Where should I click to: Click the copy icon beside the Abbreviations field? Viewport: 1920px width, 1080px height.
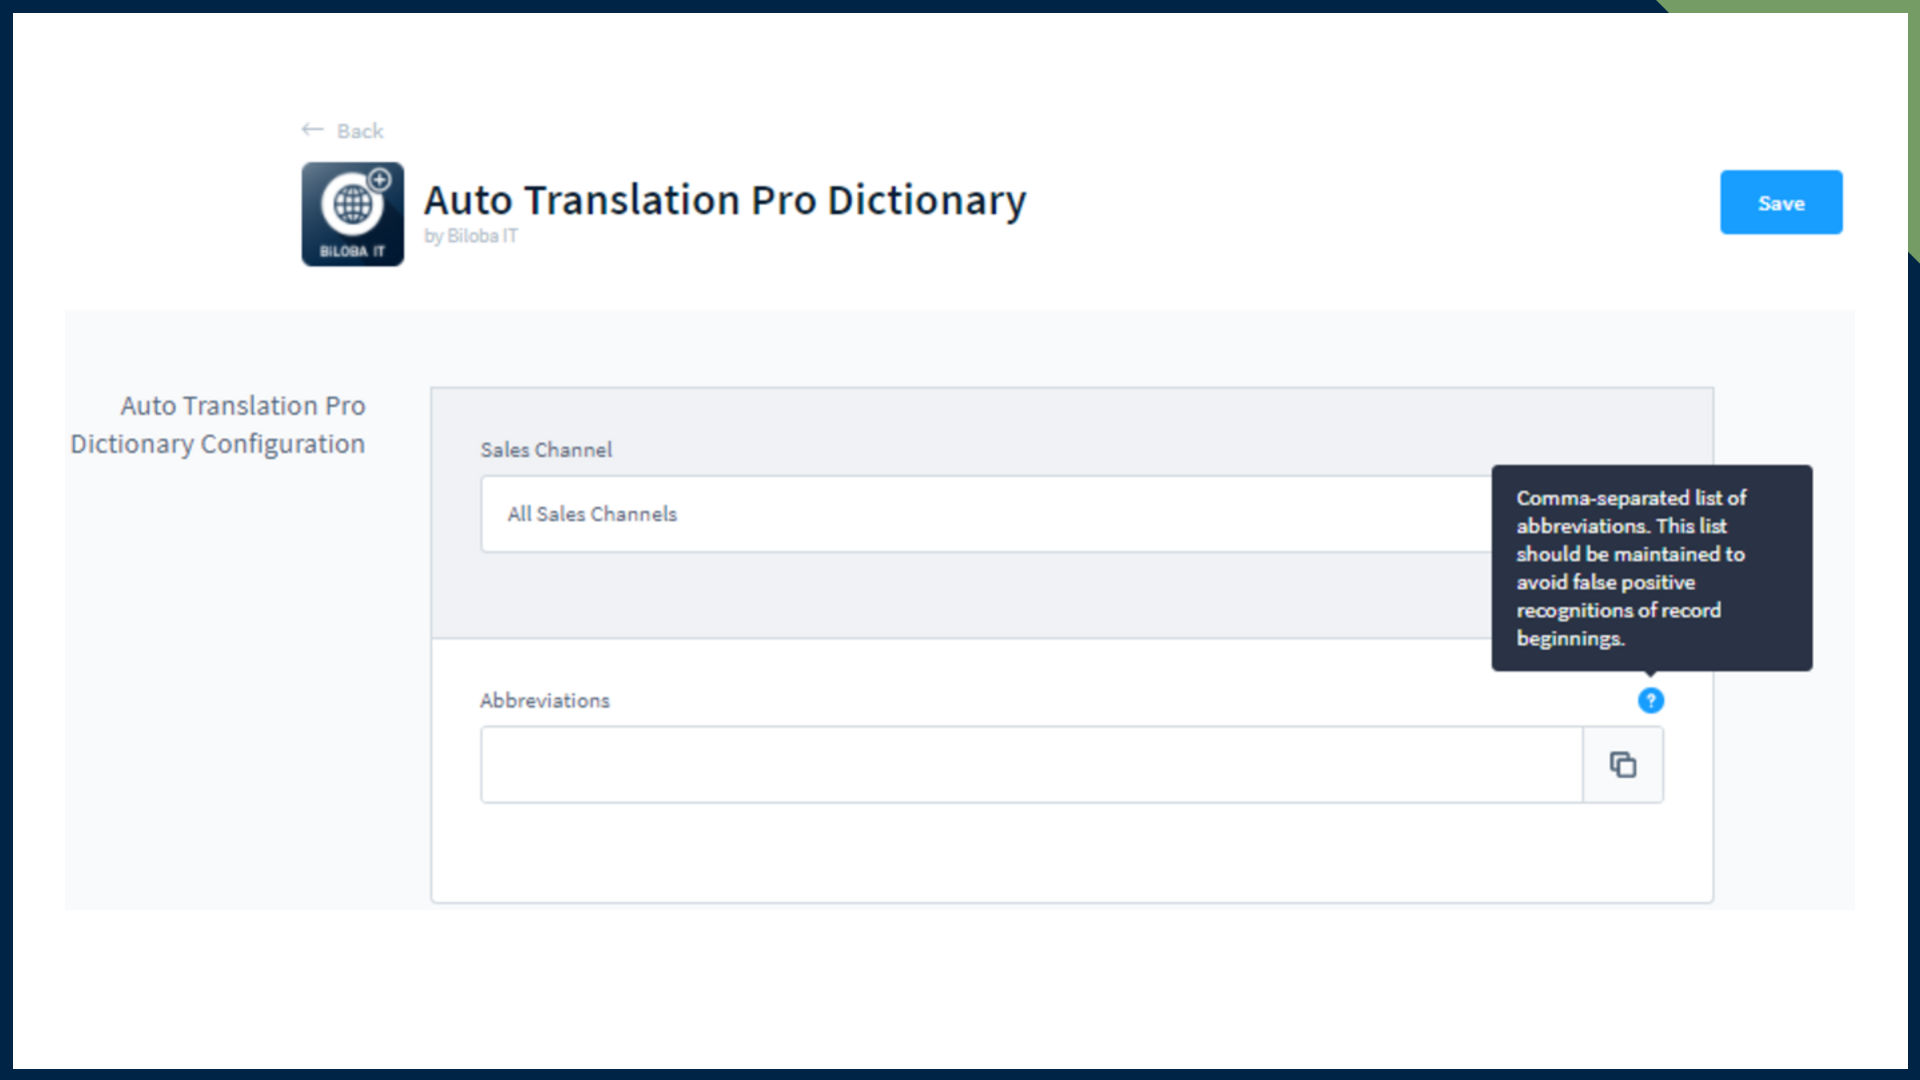1622,764
